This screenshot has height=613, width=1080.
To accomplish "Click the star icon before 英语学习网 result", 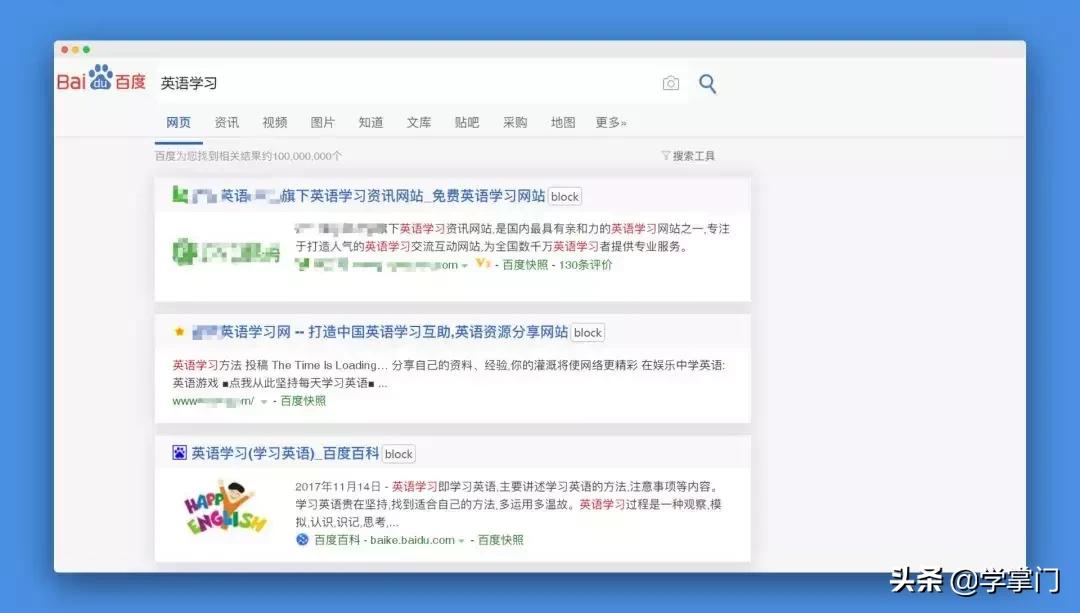I will 179,331.
